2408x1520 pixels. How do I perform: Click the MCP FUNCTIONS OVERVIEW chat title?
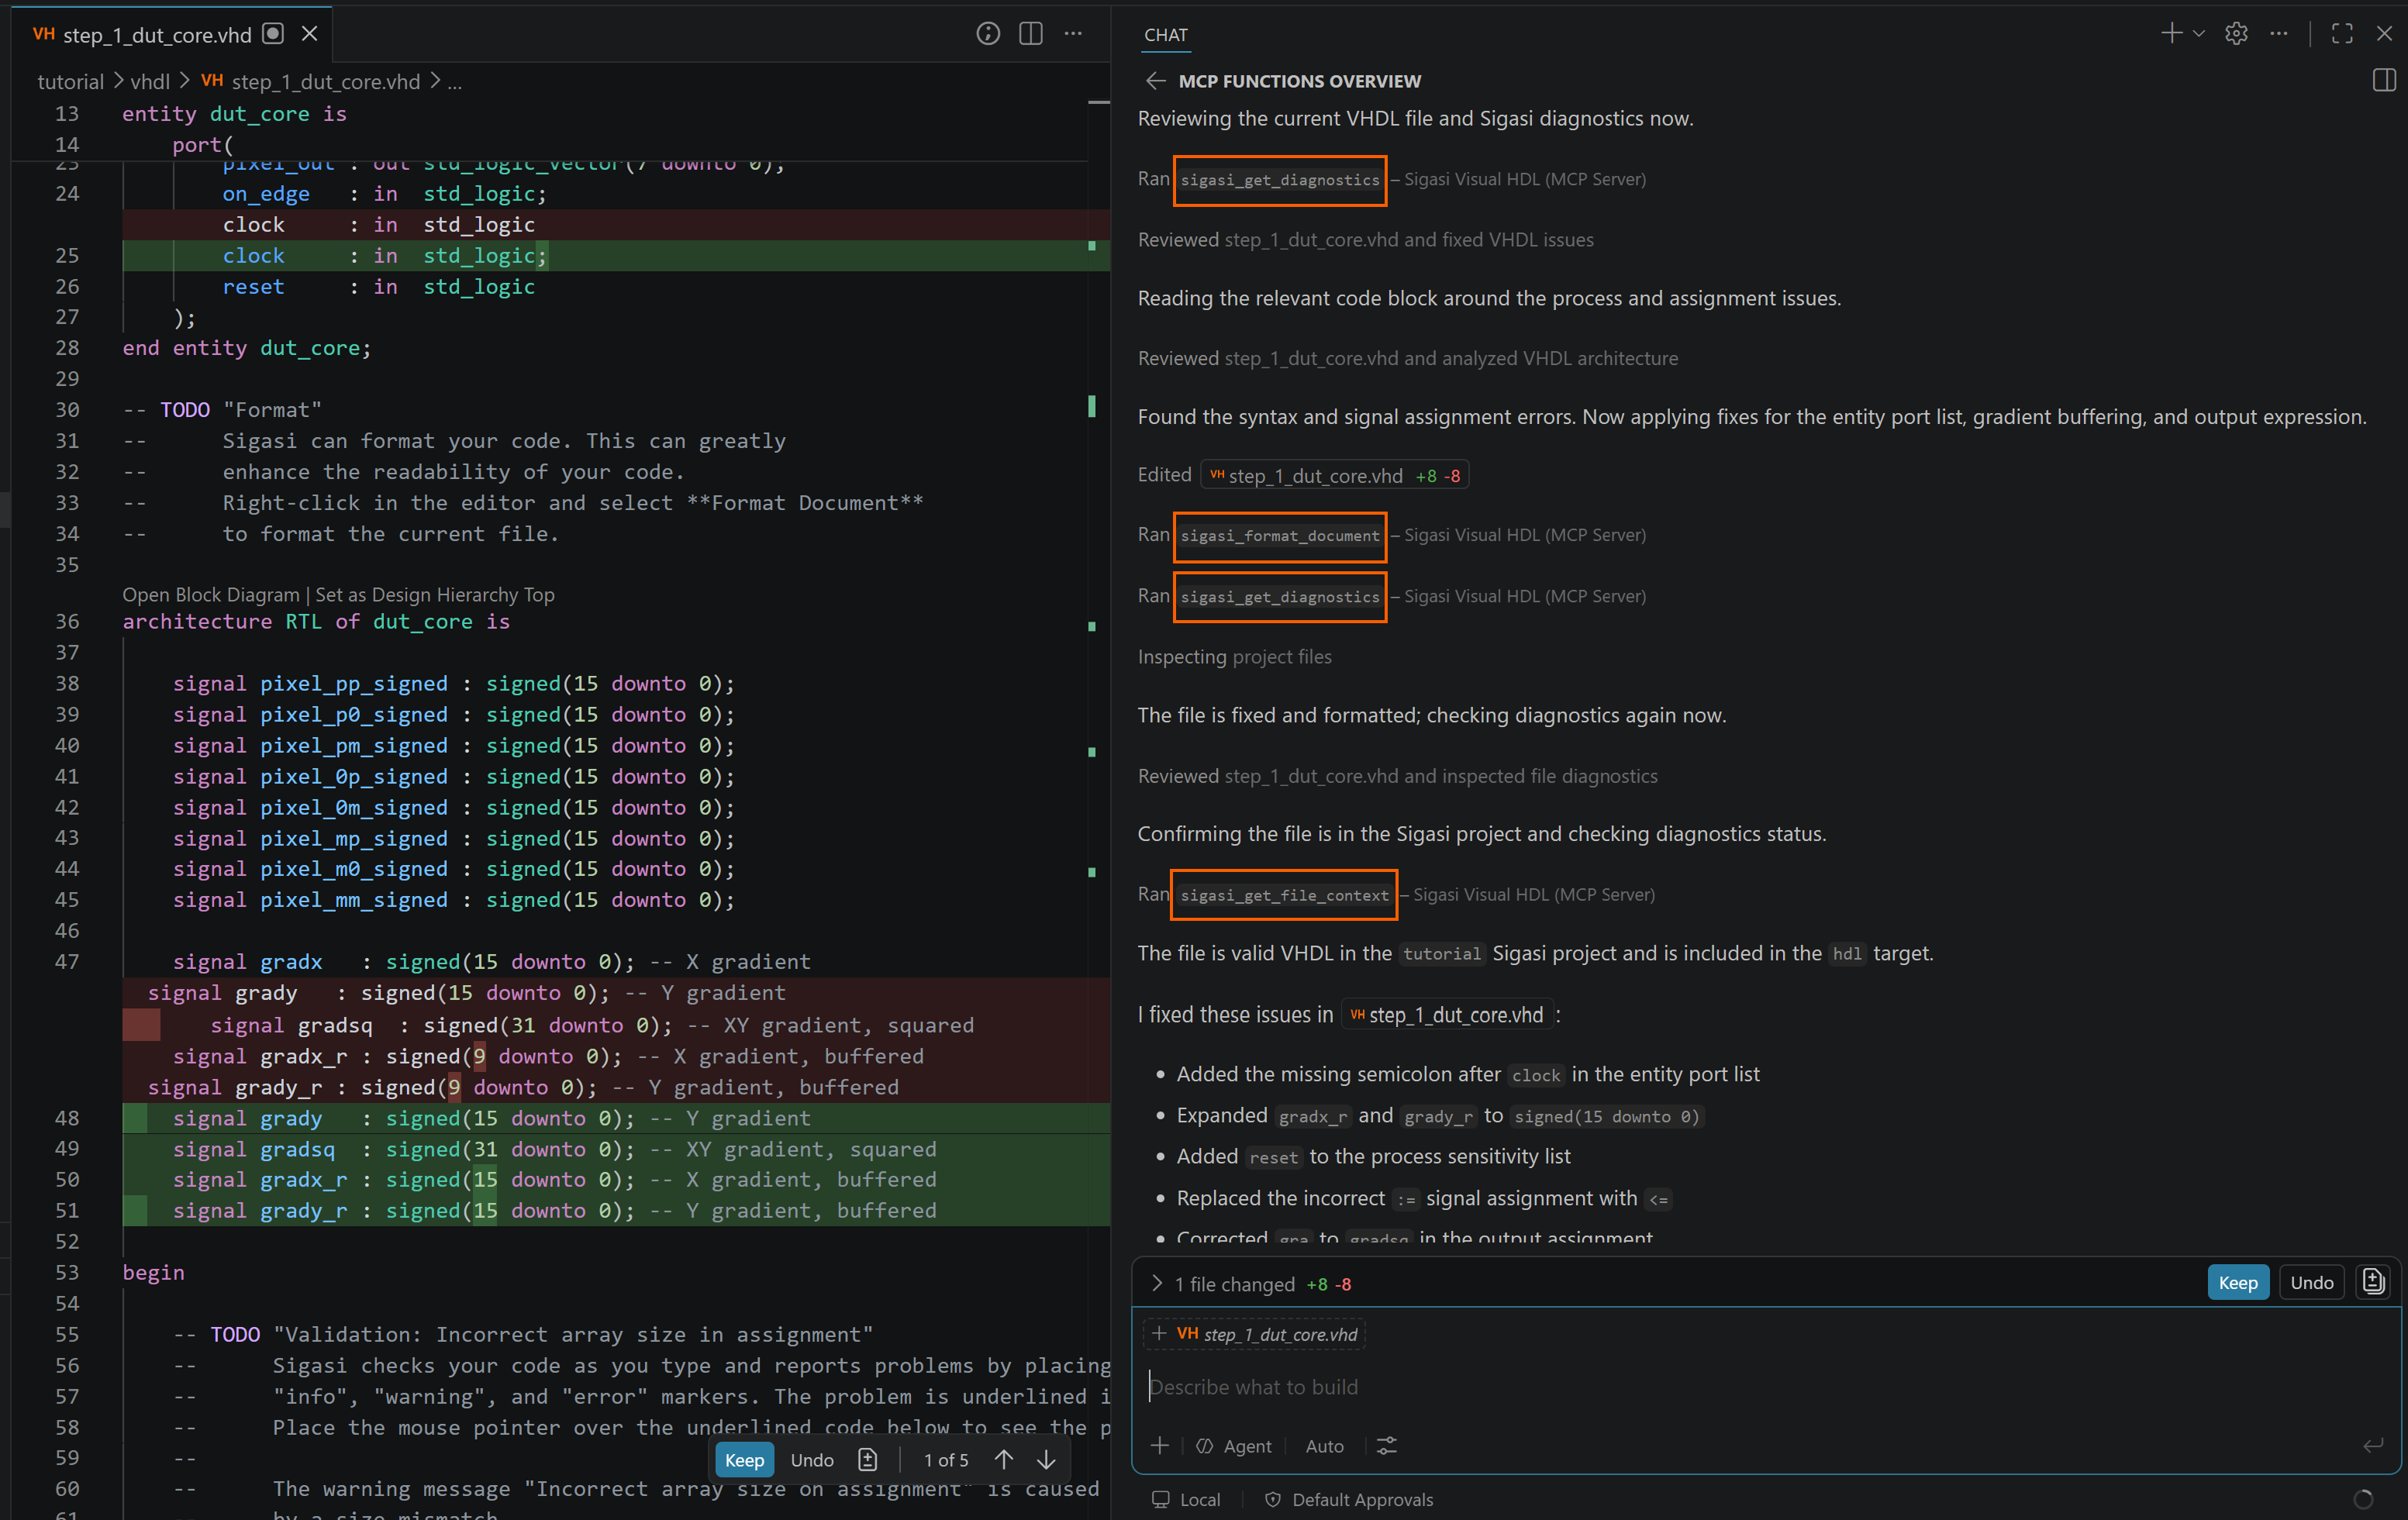click(x=1299, y=81)
